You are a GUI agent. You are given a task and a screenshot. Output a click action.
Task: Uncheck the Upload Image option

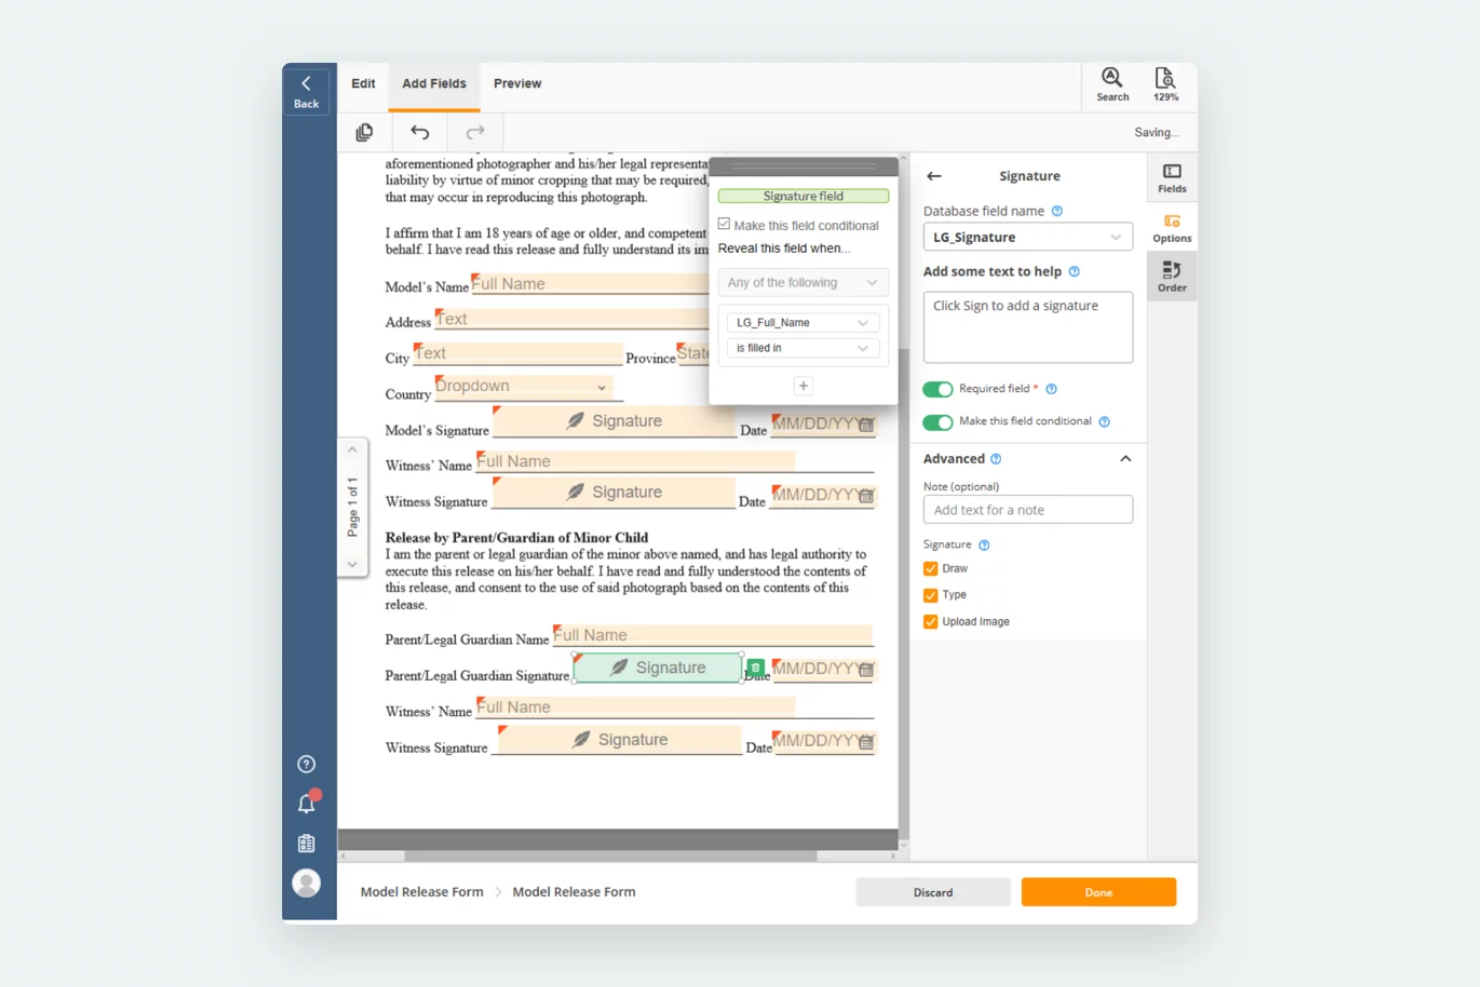coord(931,621)
